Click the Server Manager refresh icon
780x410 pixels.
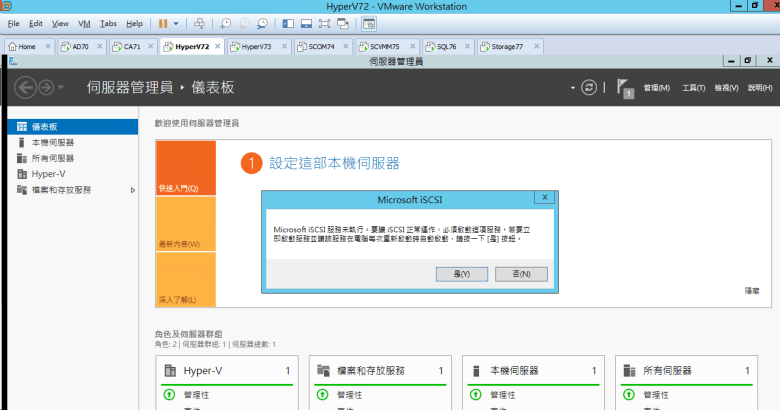point(589,87)
